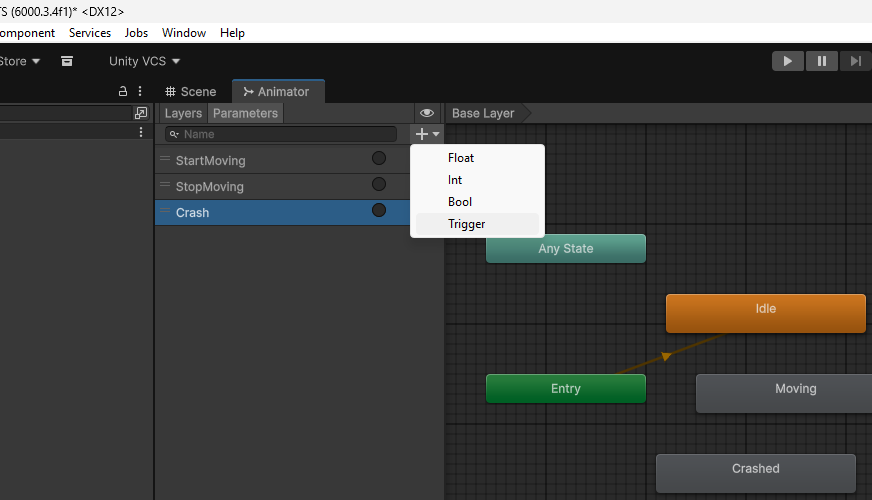This screenshot has height=500, width=872.
Task: Choose Int from the parameter type menu
Action: click(477, 180)
